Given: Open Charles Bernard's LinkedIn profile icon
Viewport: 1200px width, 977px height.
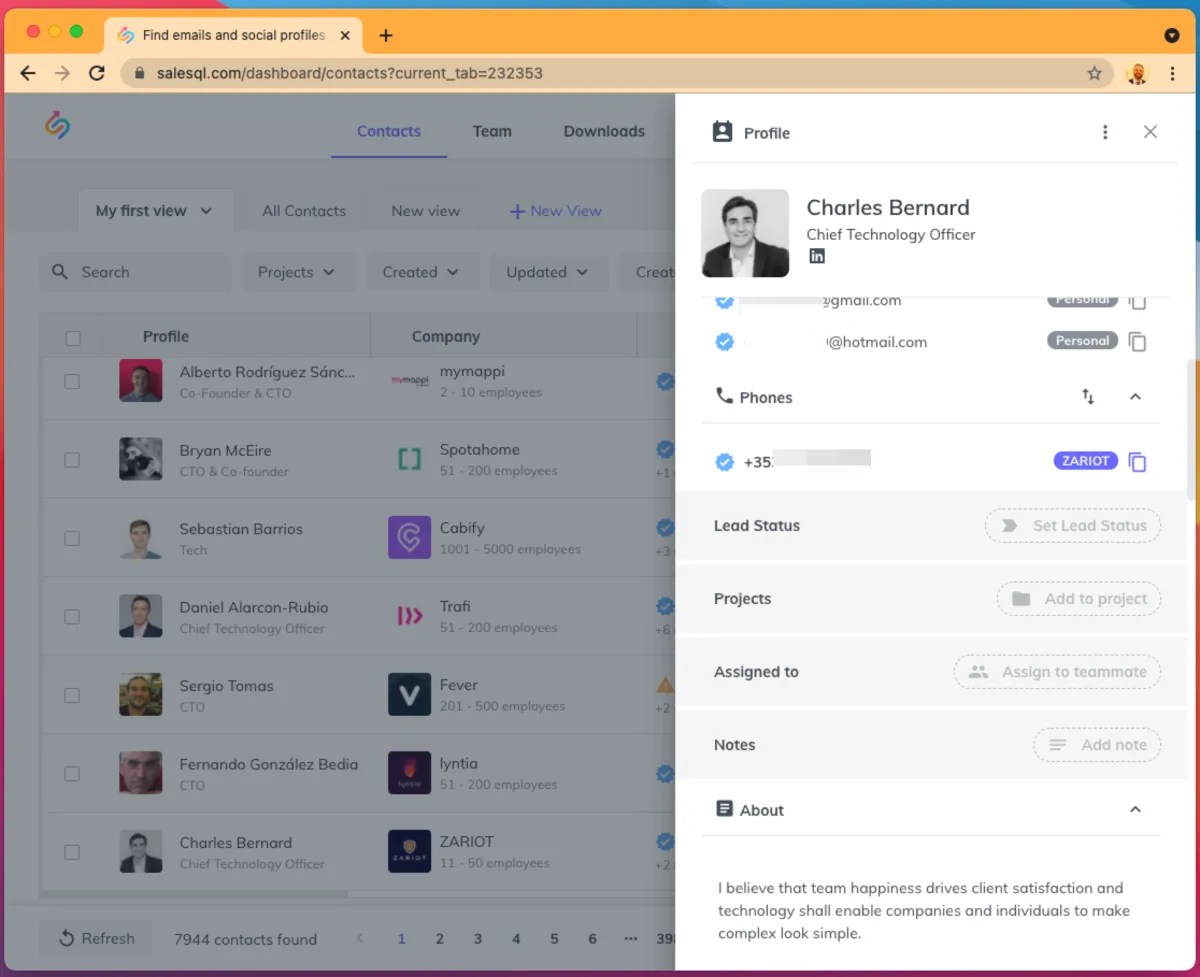Looking at the screenshot, I should 817,256.
